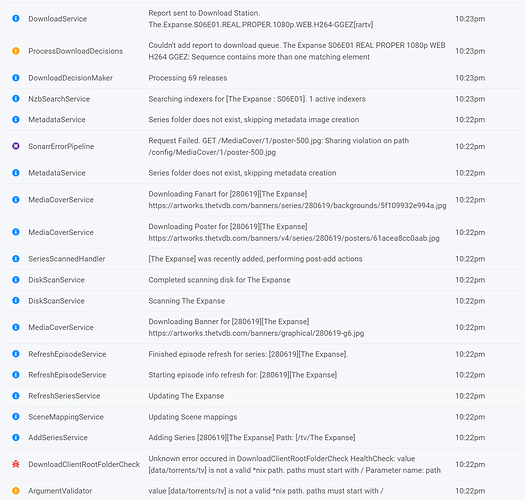This screenshot has height=500, width=525.
Task: Click the orange warning icon beside ArgumentValidator
Action: (x=16, y=491)
